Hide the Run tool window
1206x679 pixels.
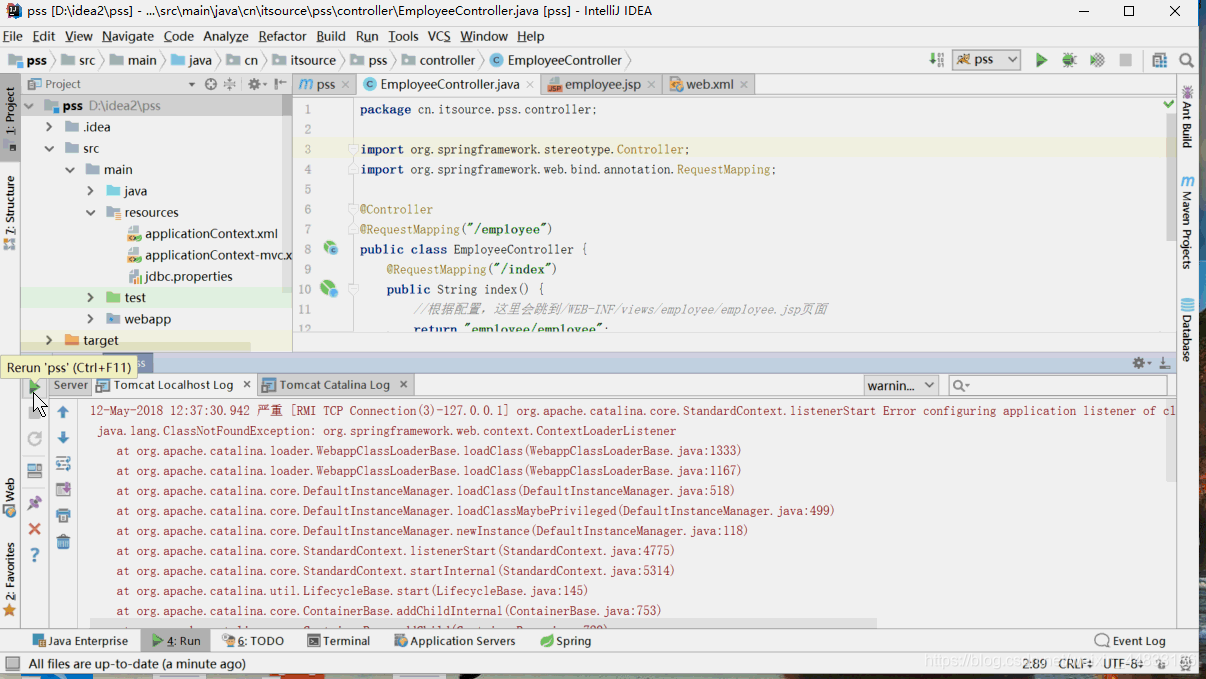[1165, 363]
